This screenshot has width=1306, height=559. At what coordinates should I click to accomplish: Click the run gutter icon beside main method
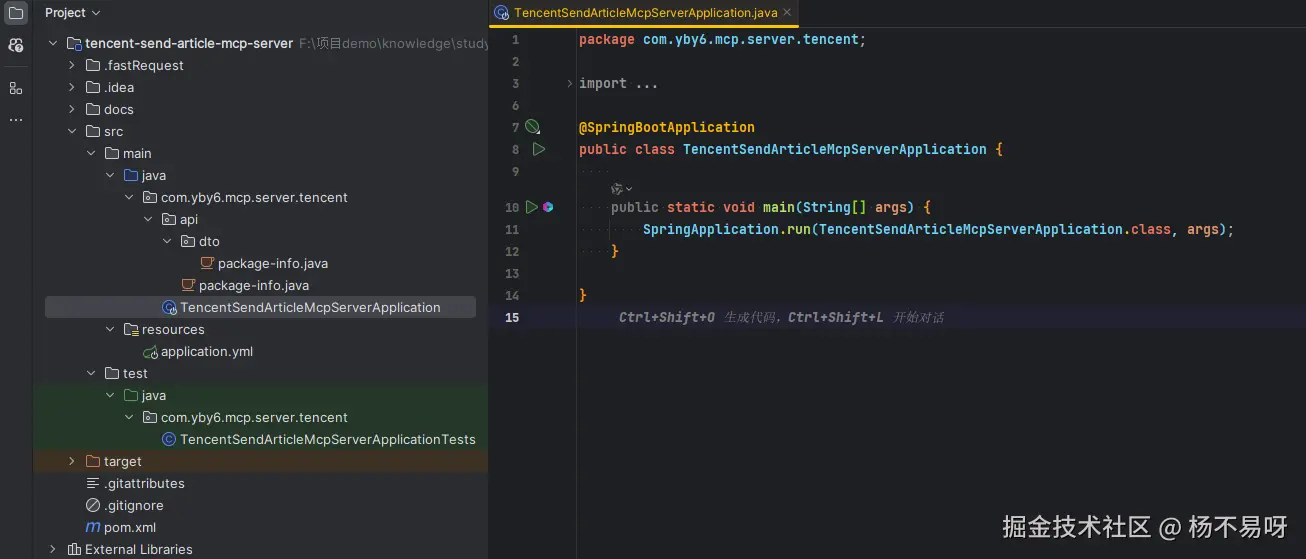click(532, 207)
